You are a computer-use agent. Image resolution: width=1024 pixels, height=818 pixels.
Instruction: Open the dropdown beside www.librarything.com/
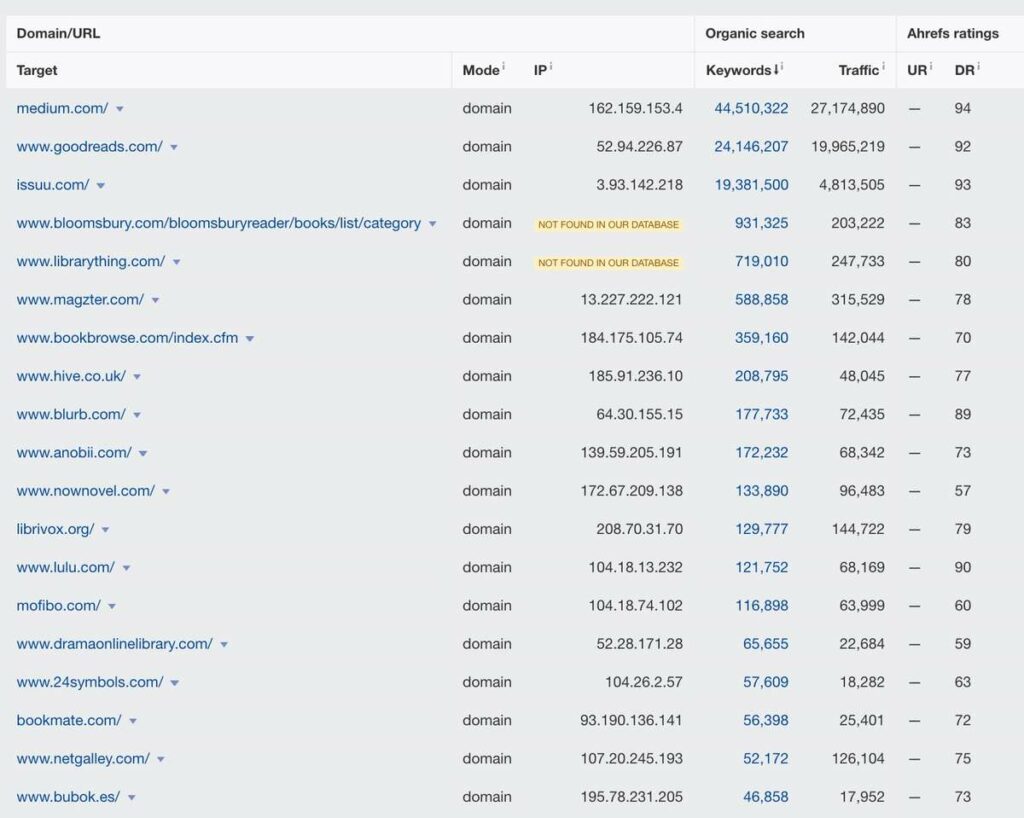(176, 262)
